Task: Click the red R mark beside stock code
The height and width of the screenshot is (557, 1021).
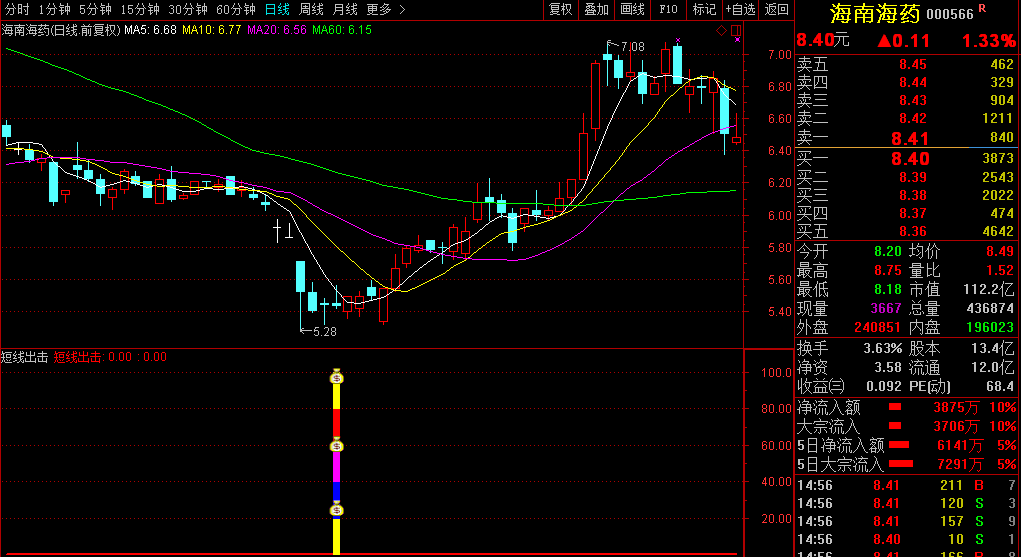Action: pos(982,9)
